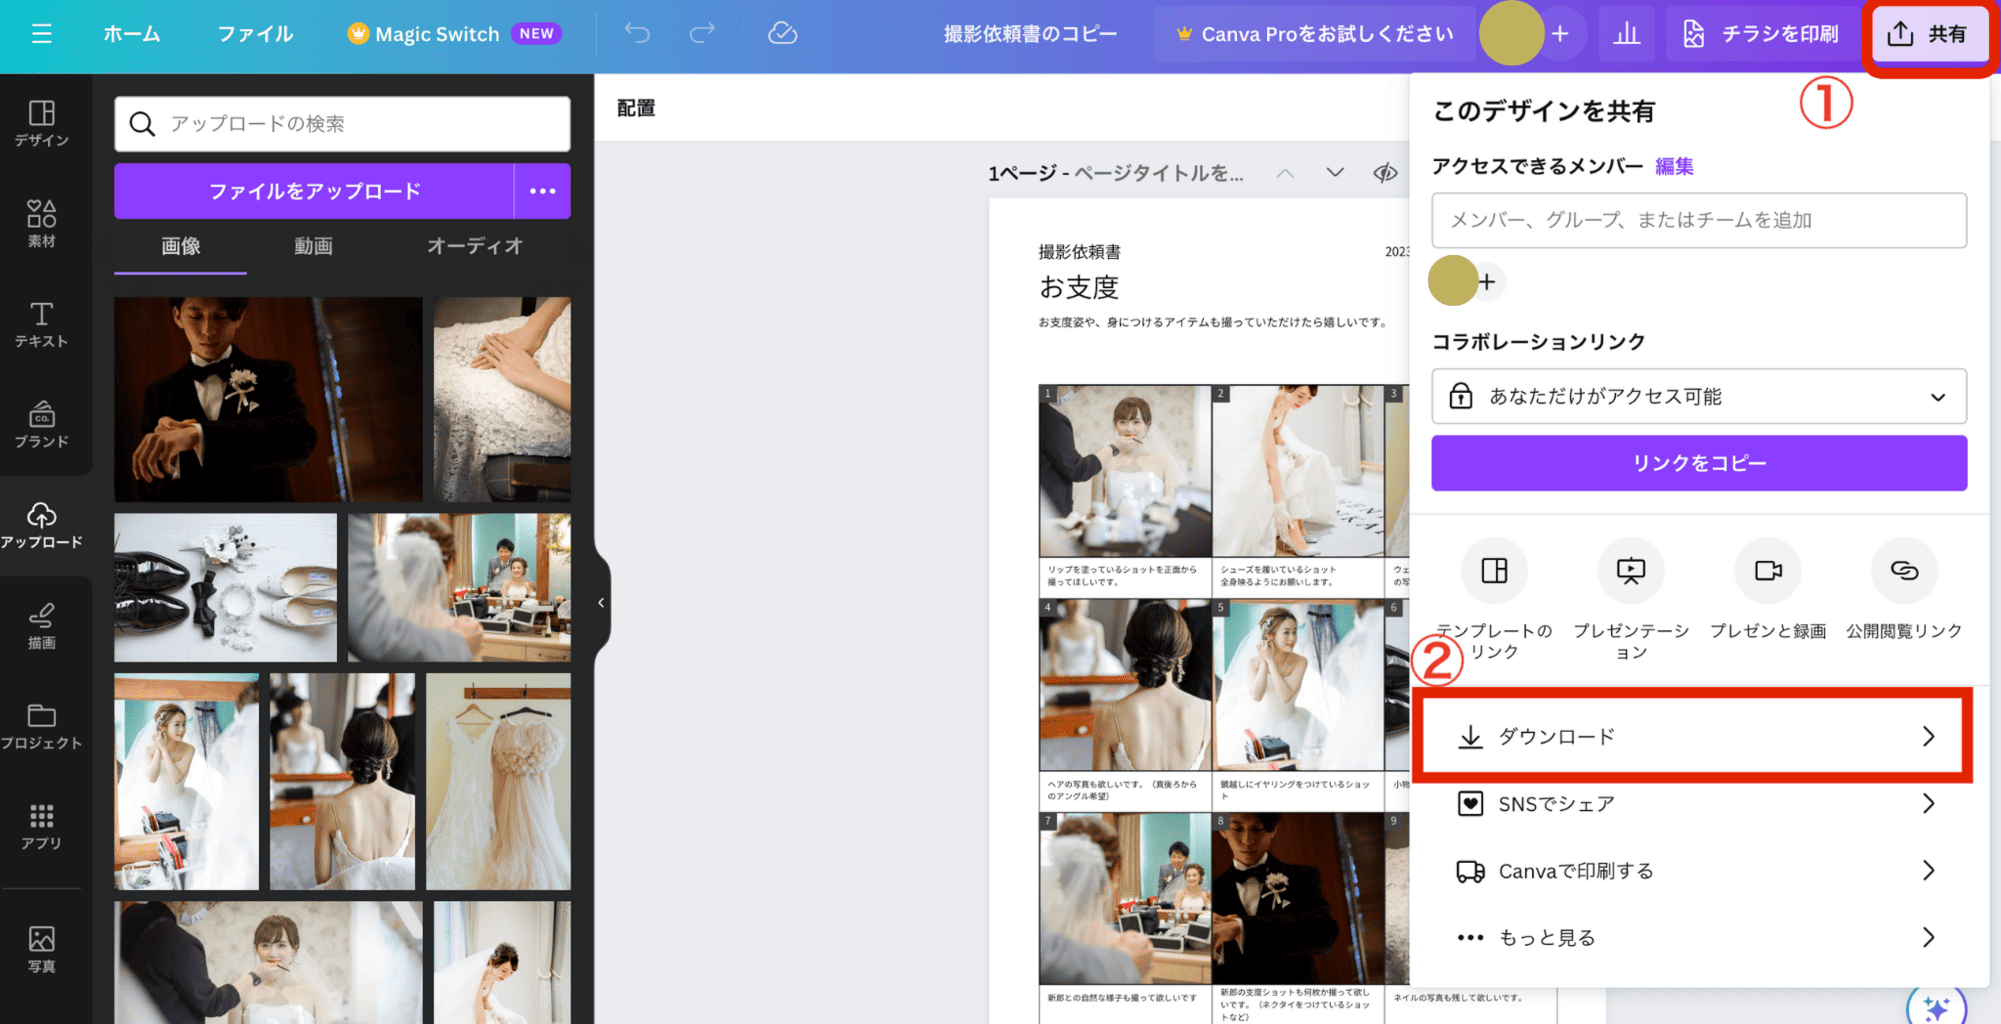The height and width of the screenshot is (1024, 2001).
Task: Select the テキスト text tool
Action: pos(41,324)
